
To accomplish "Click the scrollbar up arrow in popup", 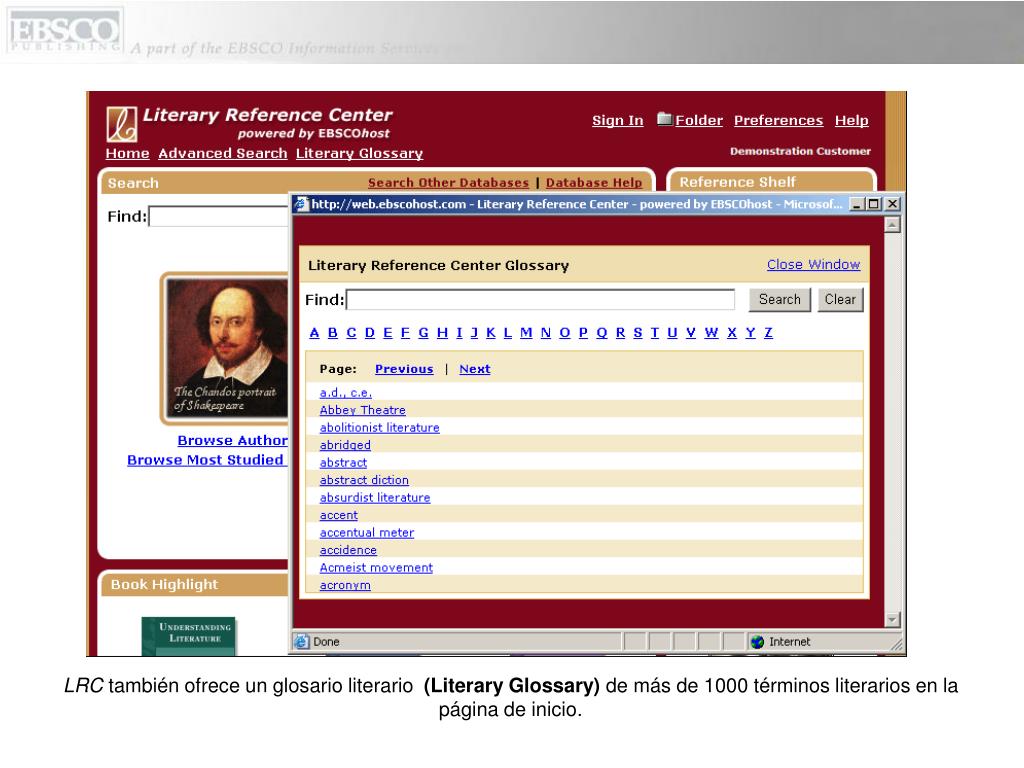I will coord(892,225).
